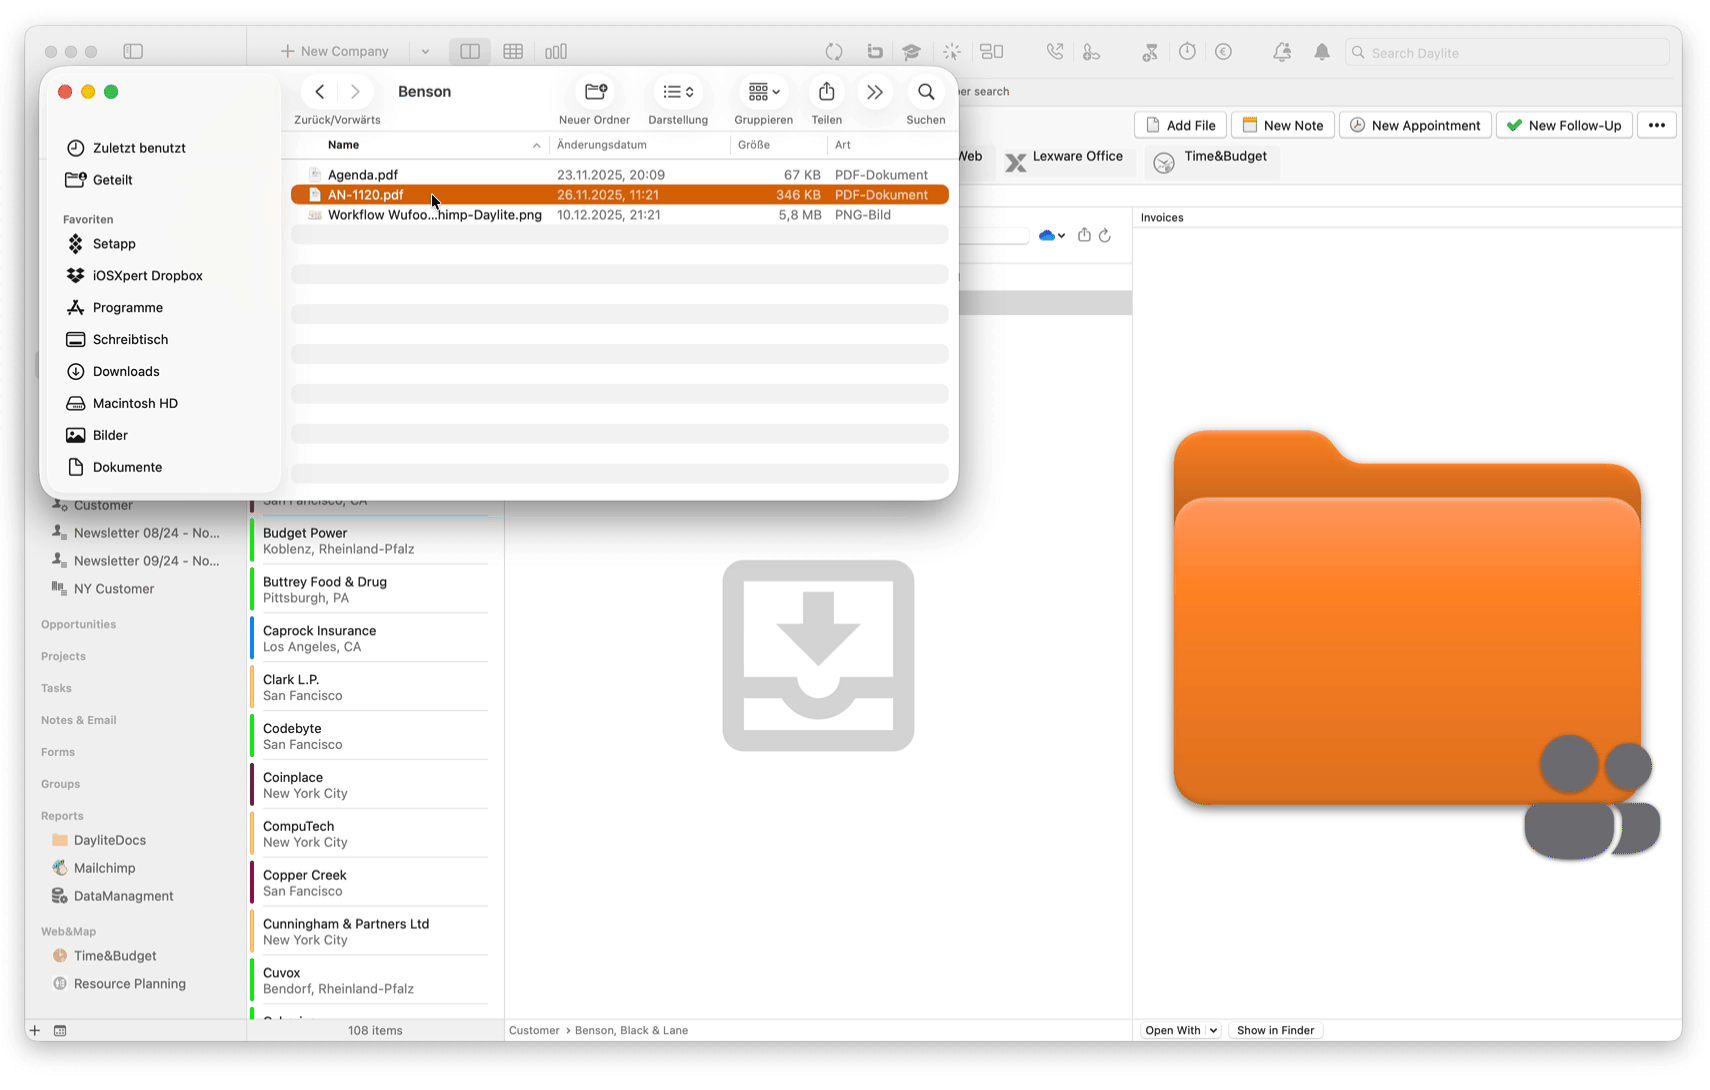Image resolution: width=1710 pixels, height=1090 pixels.
Task: Click New Company in Daylite toolbar
Action: click(x=335, y=51)
